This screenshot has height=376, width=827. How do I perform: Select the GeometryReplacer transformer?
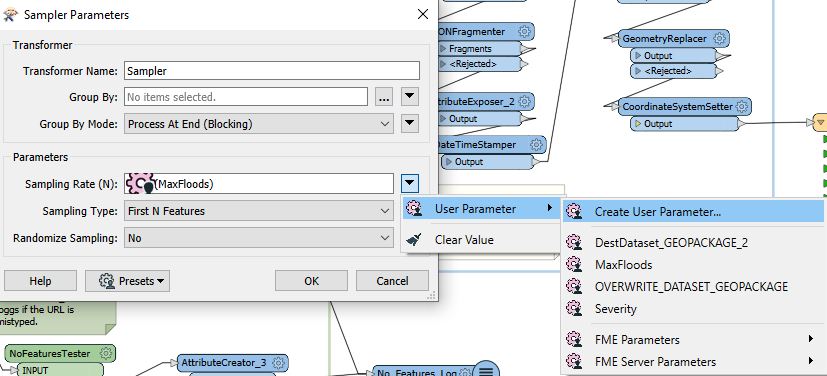pyautogui.click(x=674, y=38)
